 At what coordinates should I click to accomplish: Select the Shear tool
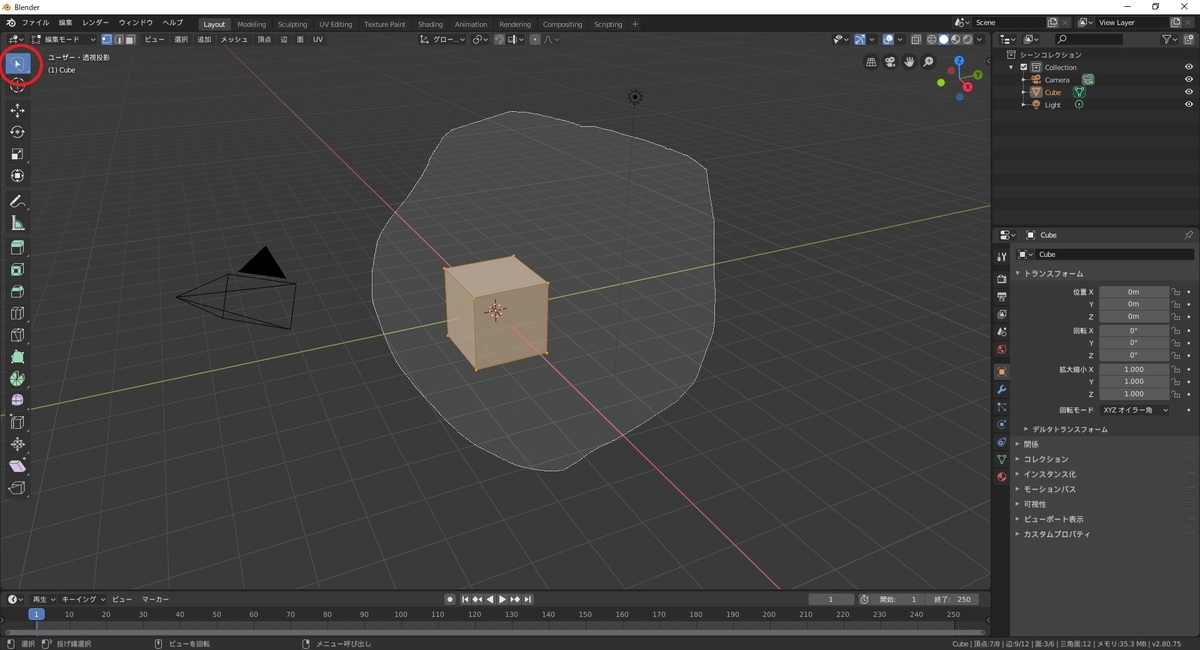tap(17, 466)
